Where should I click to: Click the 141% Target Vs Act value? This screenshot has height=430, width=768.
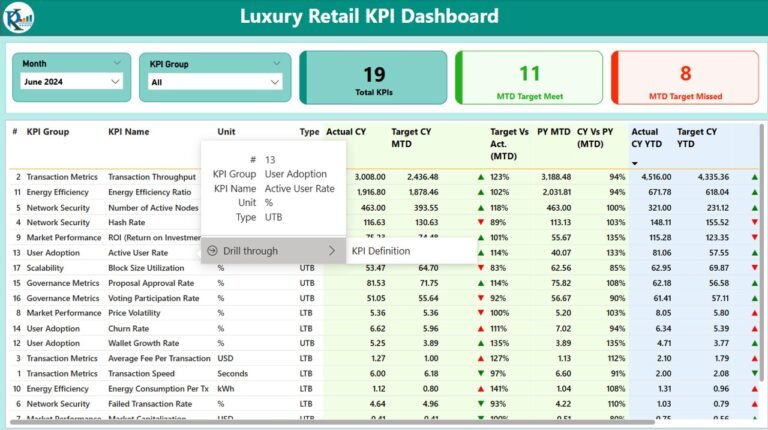[499, 389]
